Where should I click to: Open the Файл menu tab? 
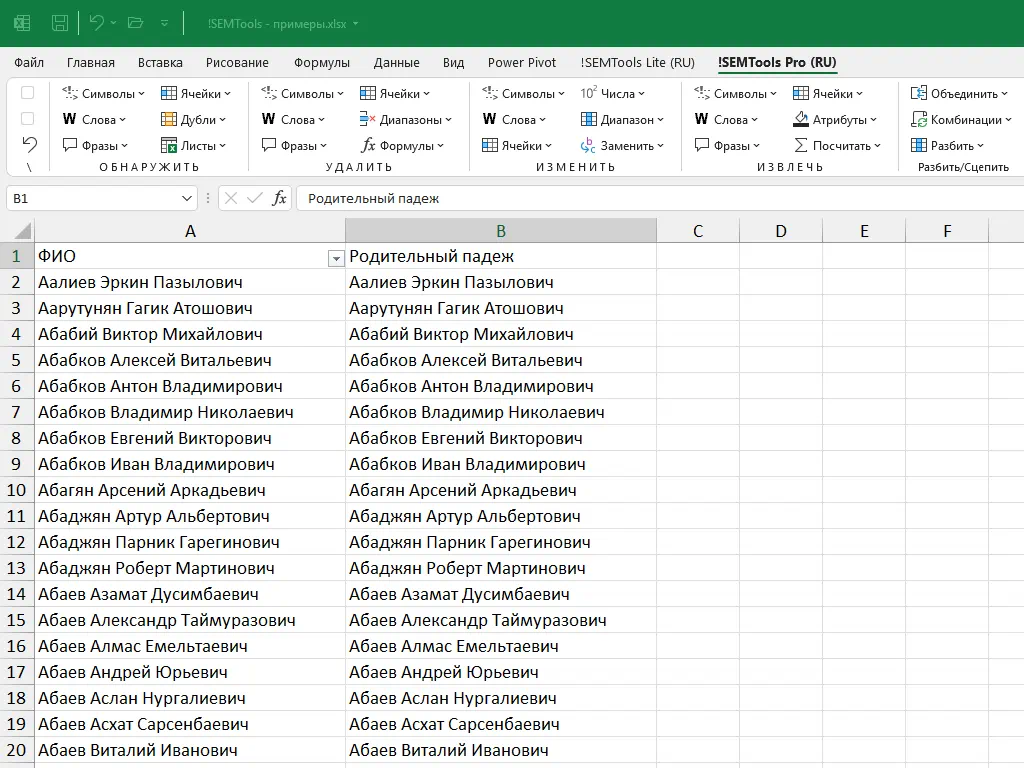[29, 63]
